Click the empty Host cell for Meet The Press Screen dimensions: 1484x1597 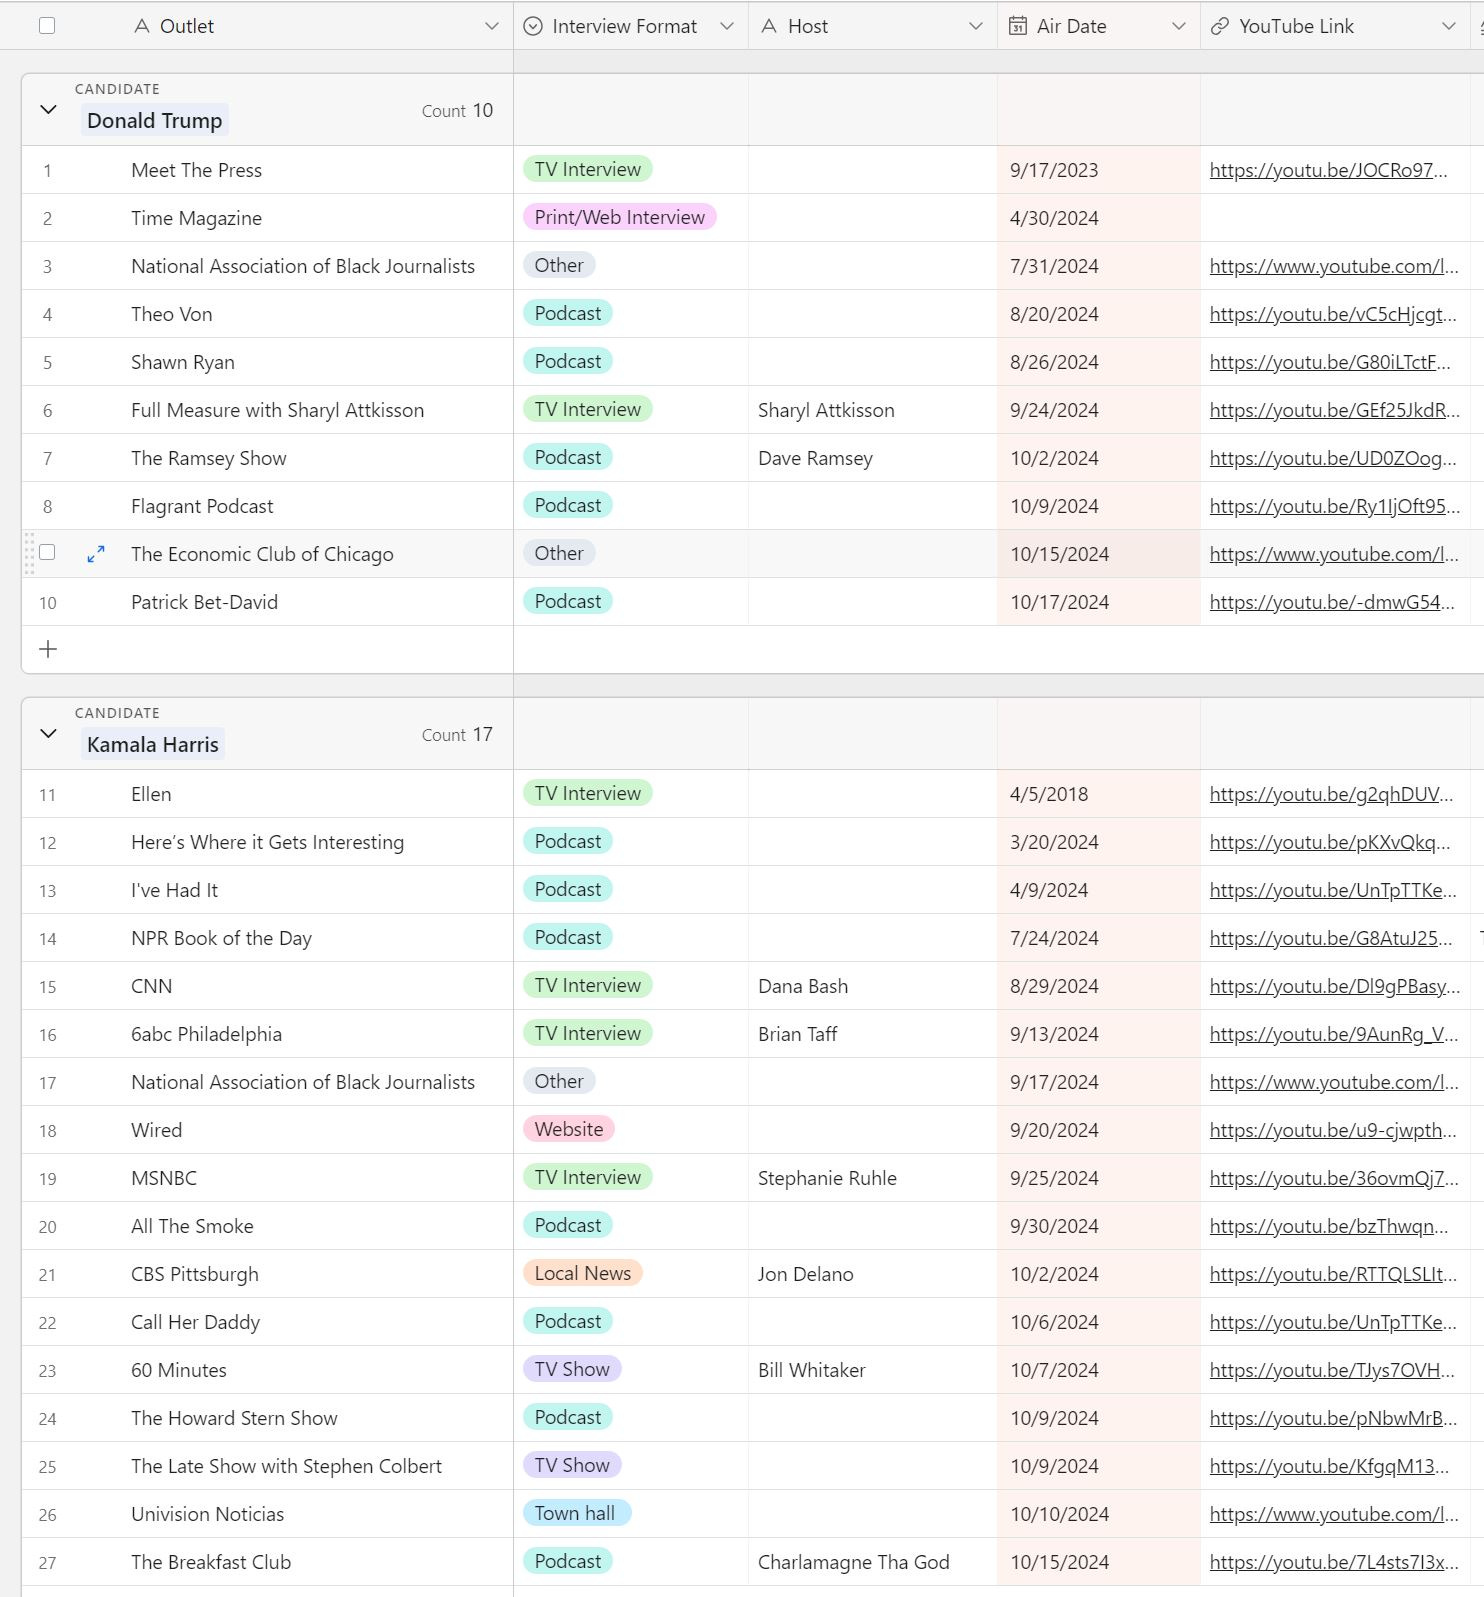873,170
